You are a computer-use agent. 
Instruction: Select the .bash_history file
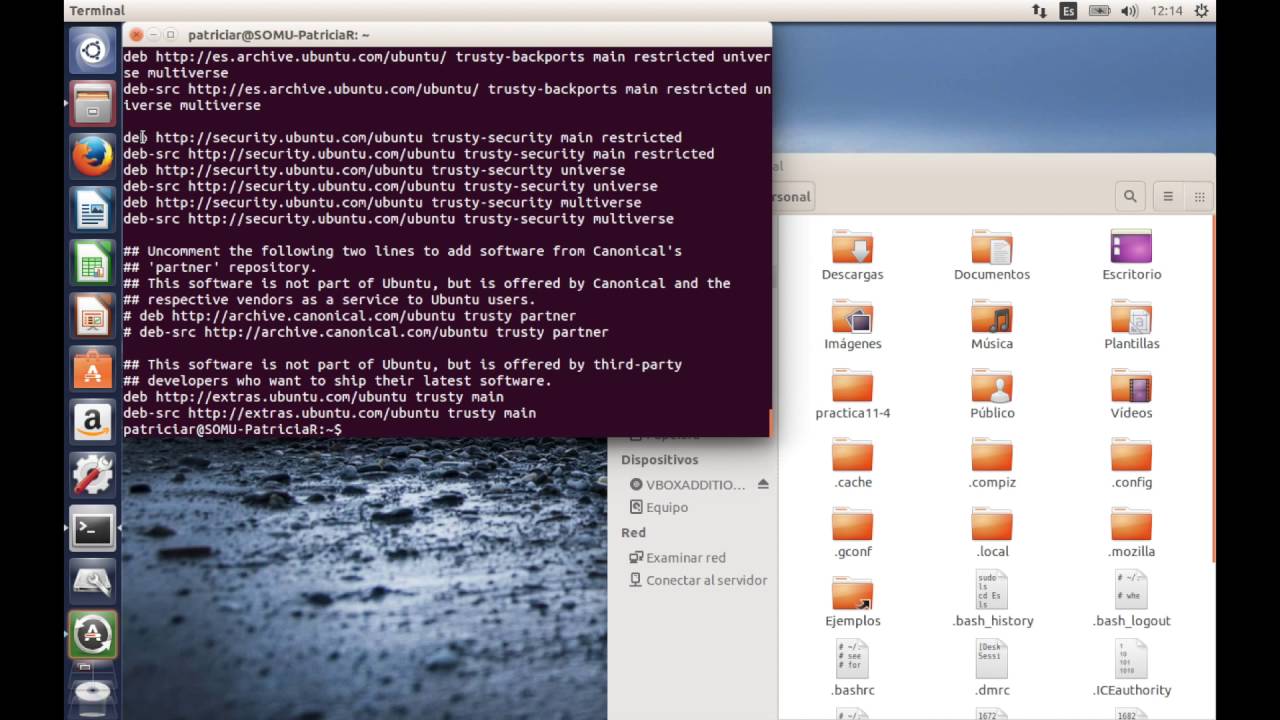pos(992,599)
